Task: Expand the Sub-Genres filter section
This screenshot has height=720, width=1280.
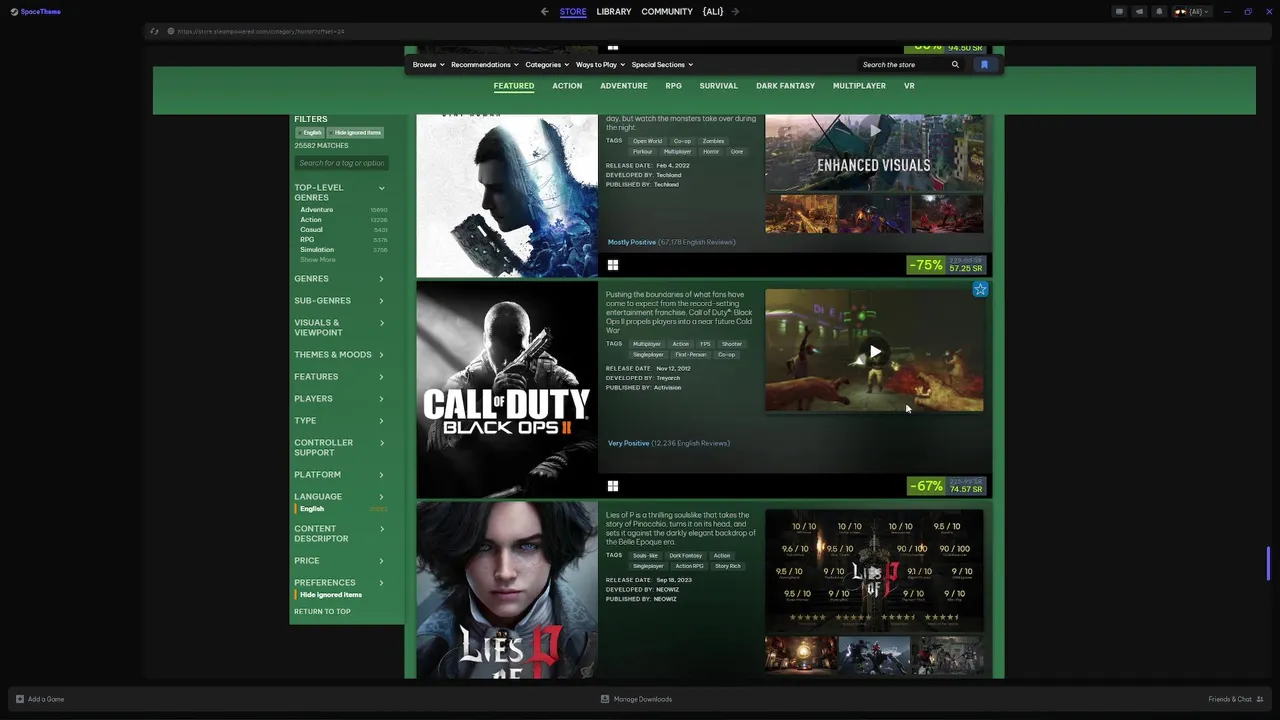Action: (x=340, y=301)
